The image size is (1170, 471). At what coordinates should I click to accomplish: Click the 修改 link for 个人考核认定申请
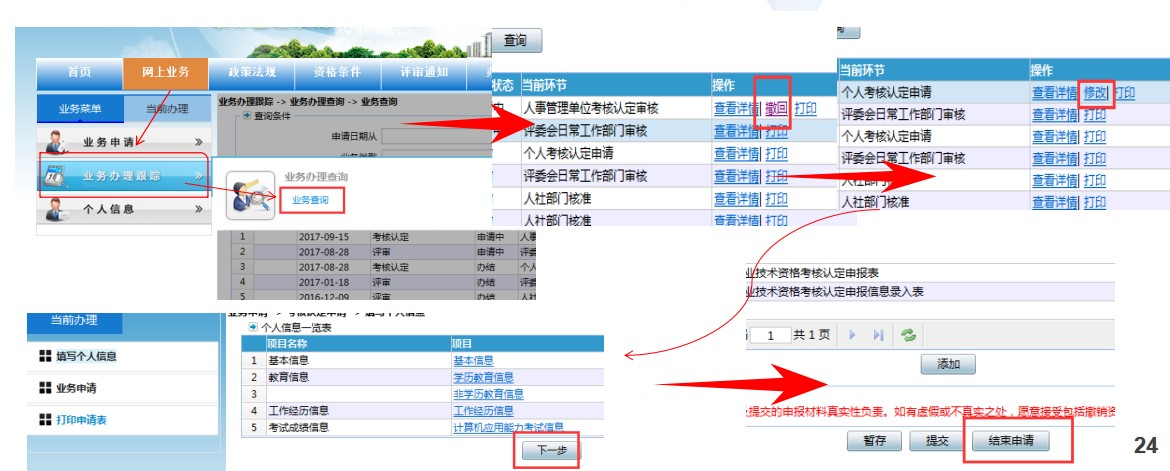point(1095,93)
